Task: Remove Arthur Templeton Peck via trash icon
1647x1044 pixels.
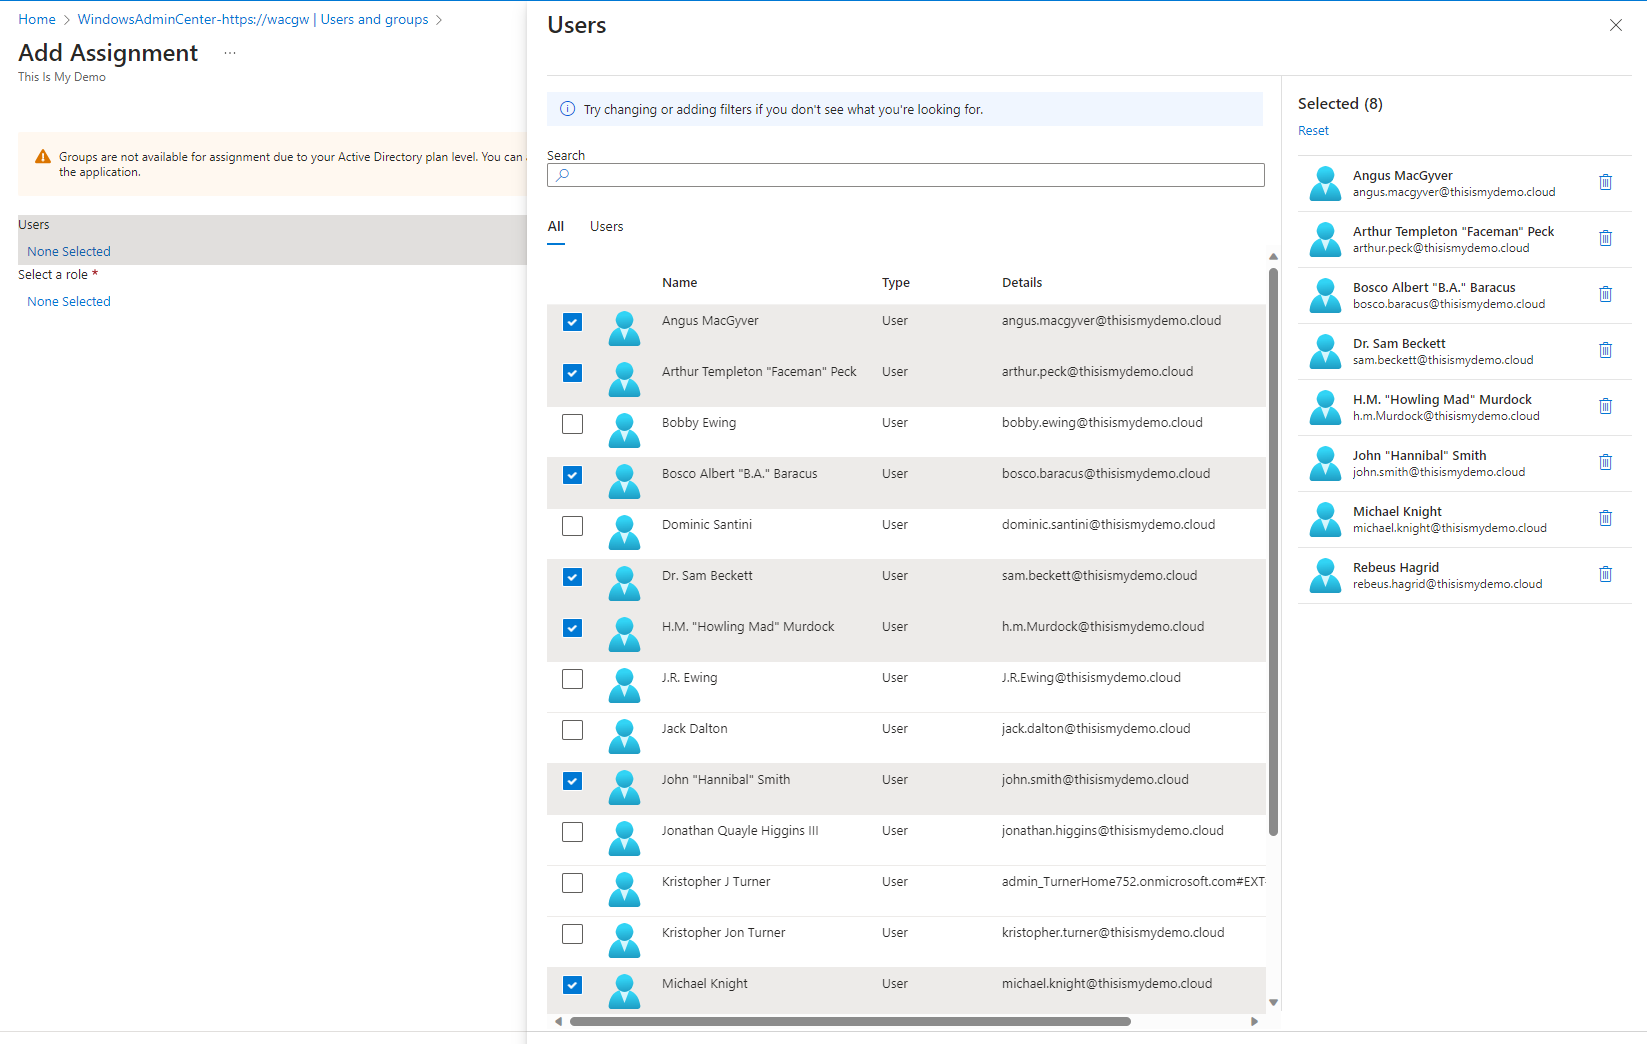Action: coord(1605,238)
